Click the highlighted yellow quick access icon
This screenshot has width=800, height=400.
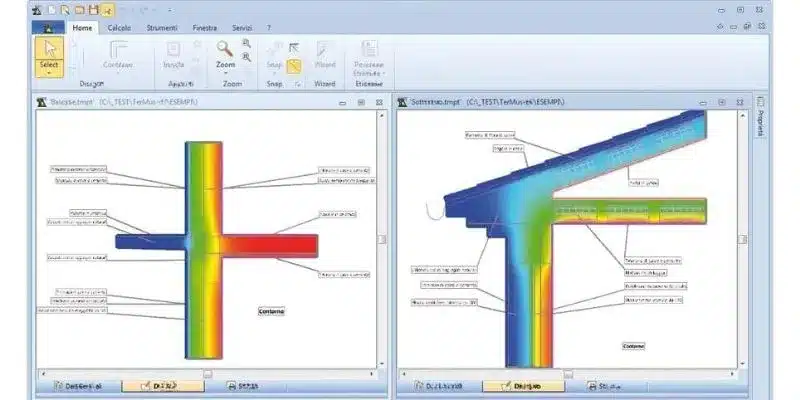click(107, 9)
